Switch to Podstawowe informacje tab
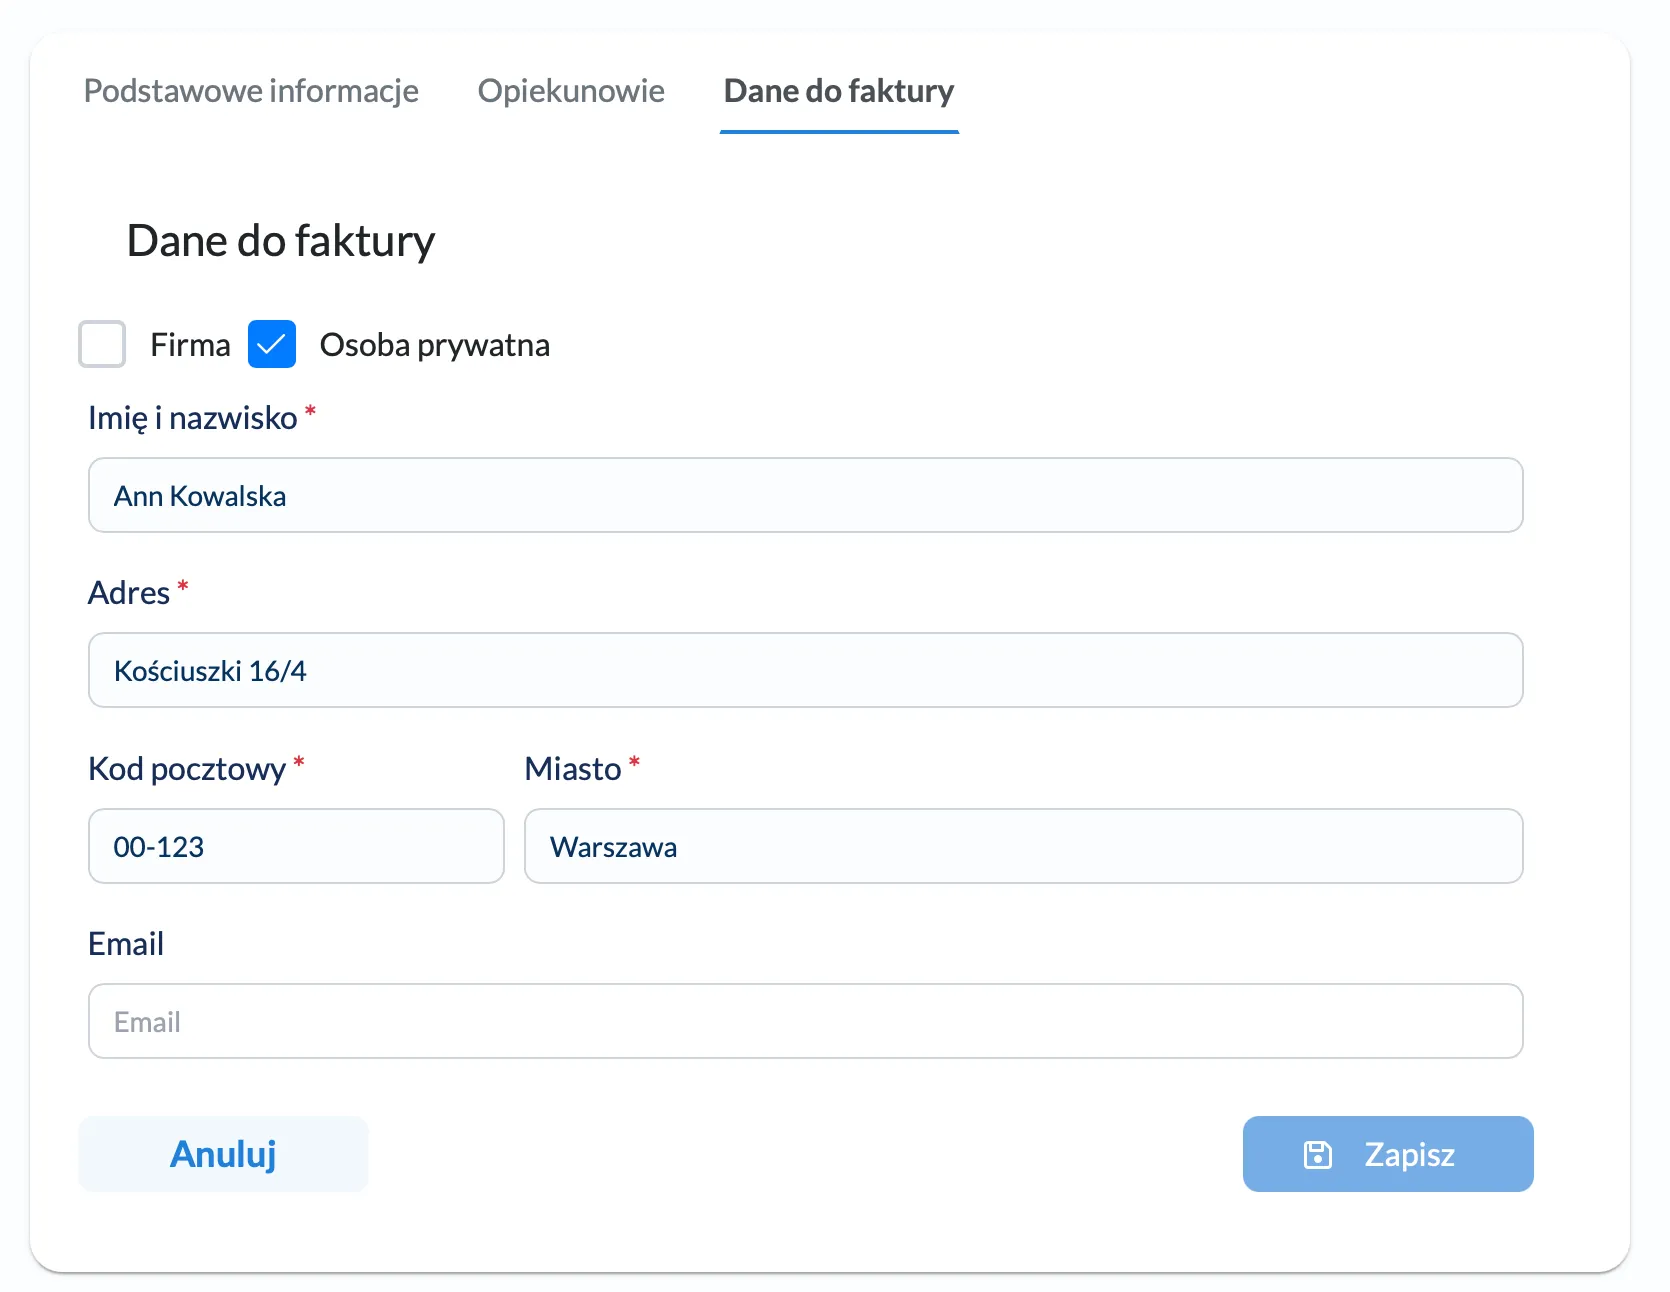The width and height of the screenshot is (1670, 1292). [x=251, y=91]
